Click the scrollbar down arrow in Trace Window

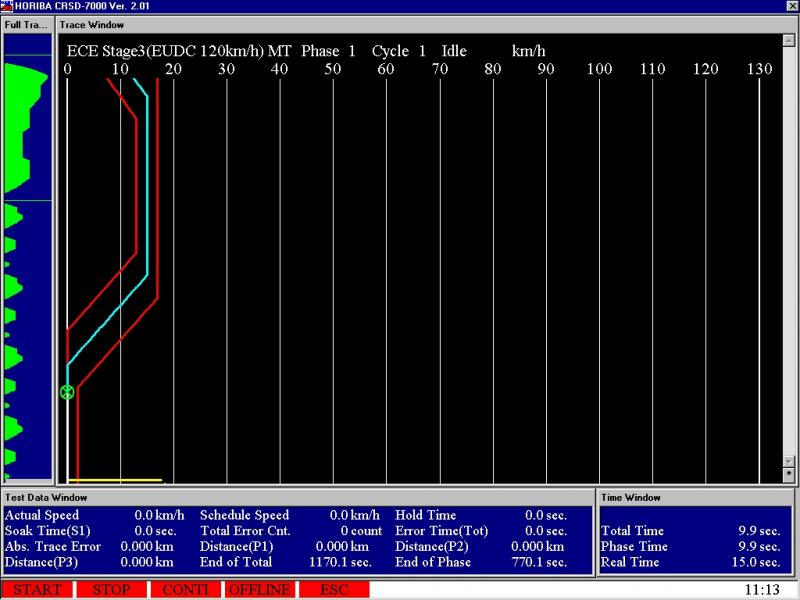(789, 460)
